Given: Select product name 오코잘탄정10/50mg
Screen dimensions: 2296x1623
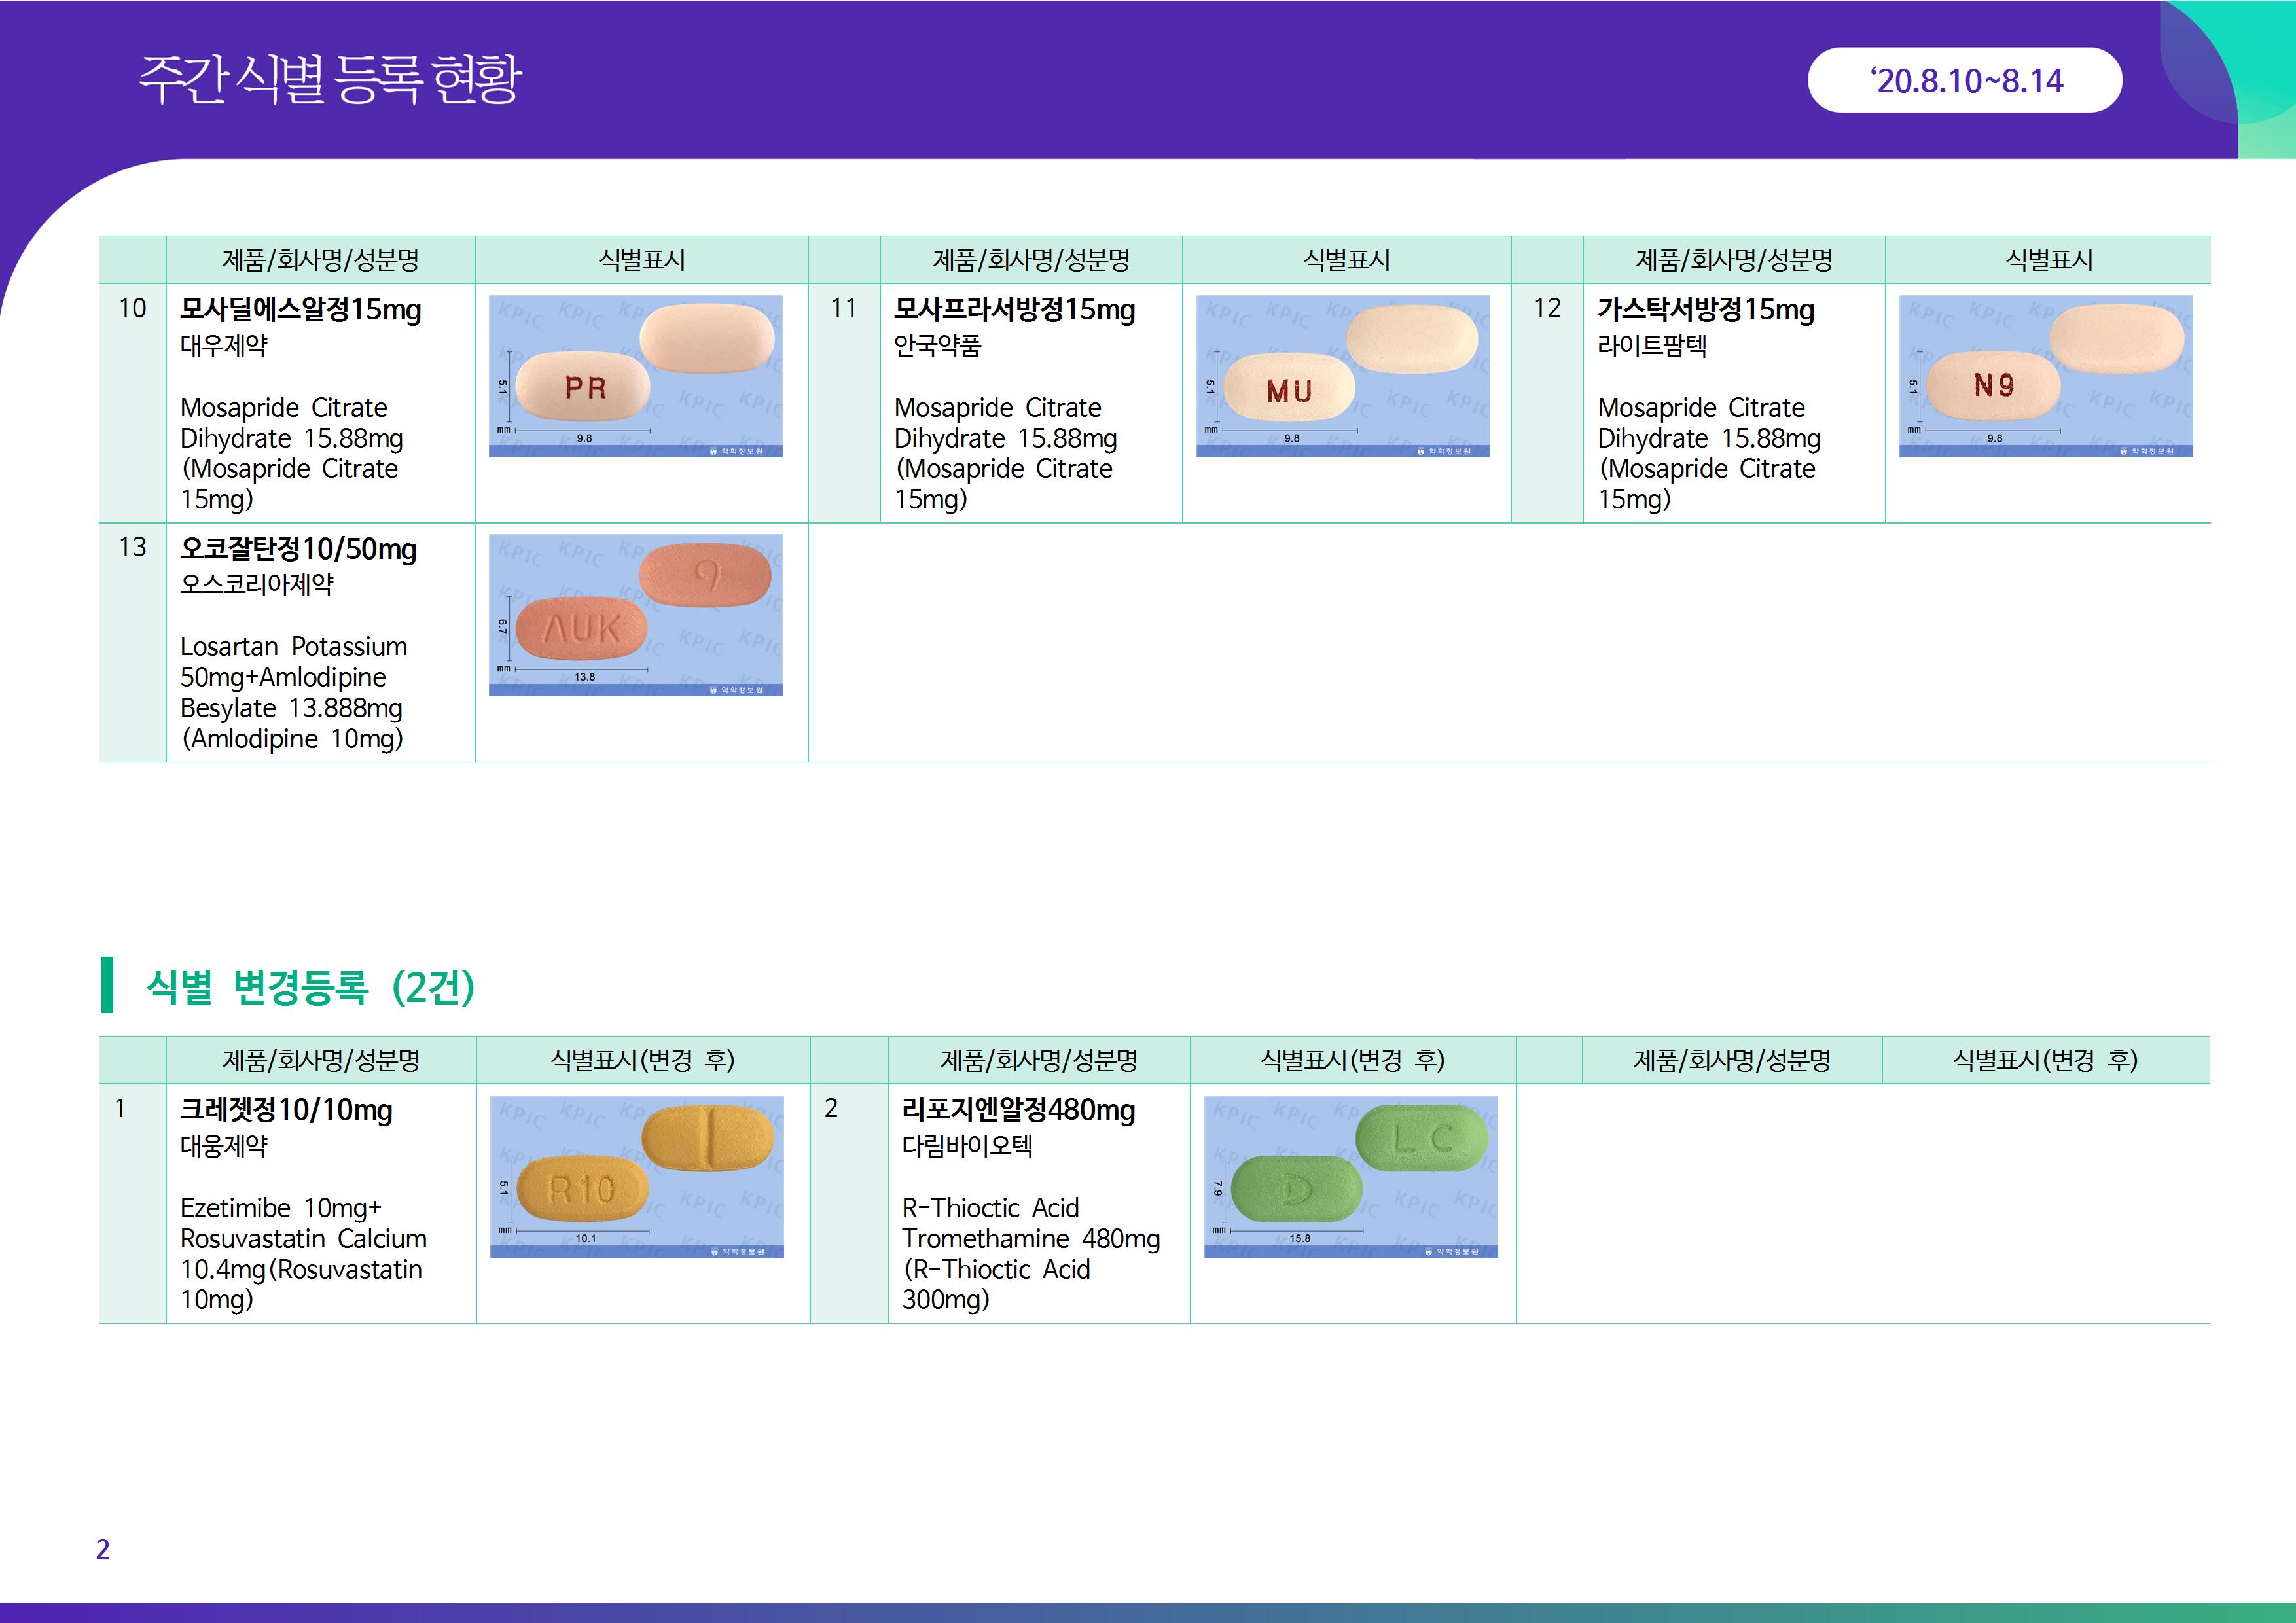Looking at the screenshot, I should pos(298,549).
